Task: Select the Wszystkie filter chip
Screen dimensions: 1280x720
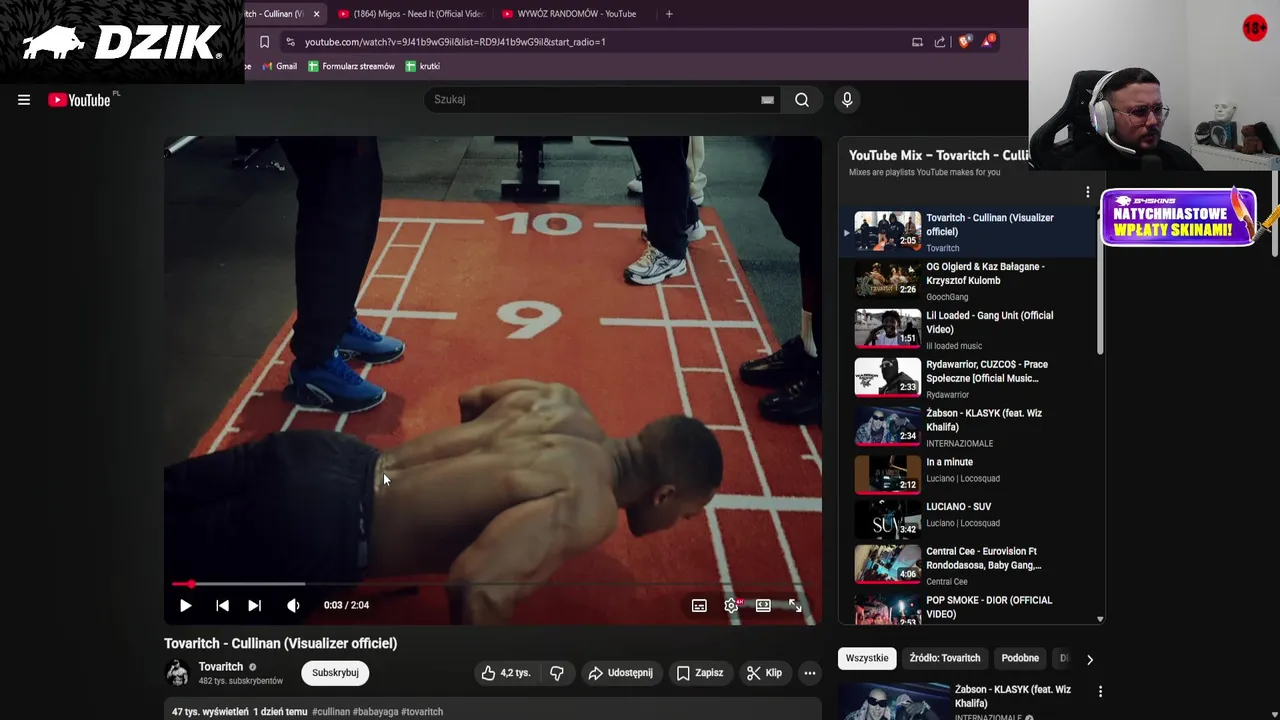Action: 867,658
